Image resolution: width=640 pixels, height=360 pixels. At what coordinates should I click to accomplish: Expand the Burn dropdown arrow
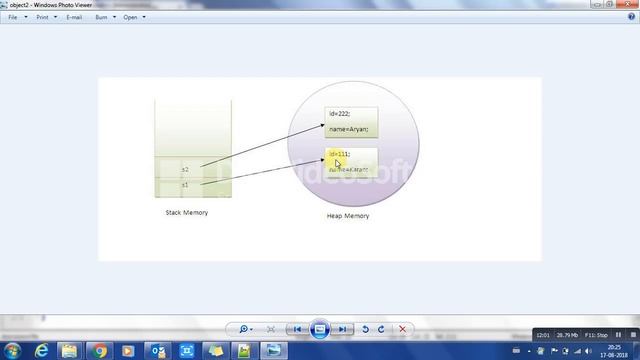point(114,17)
